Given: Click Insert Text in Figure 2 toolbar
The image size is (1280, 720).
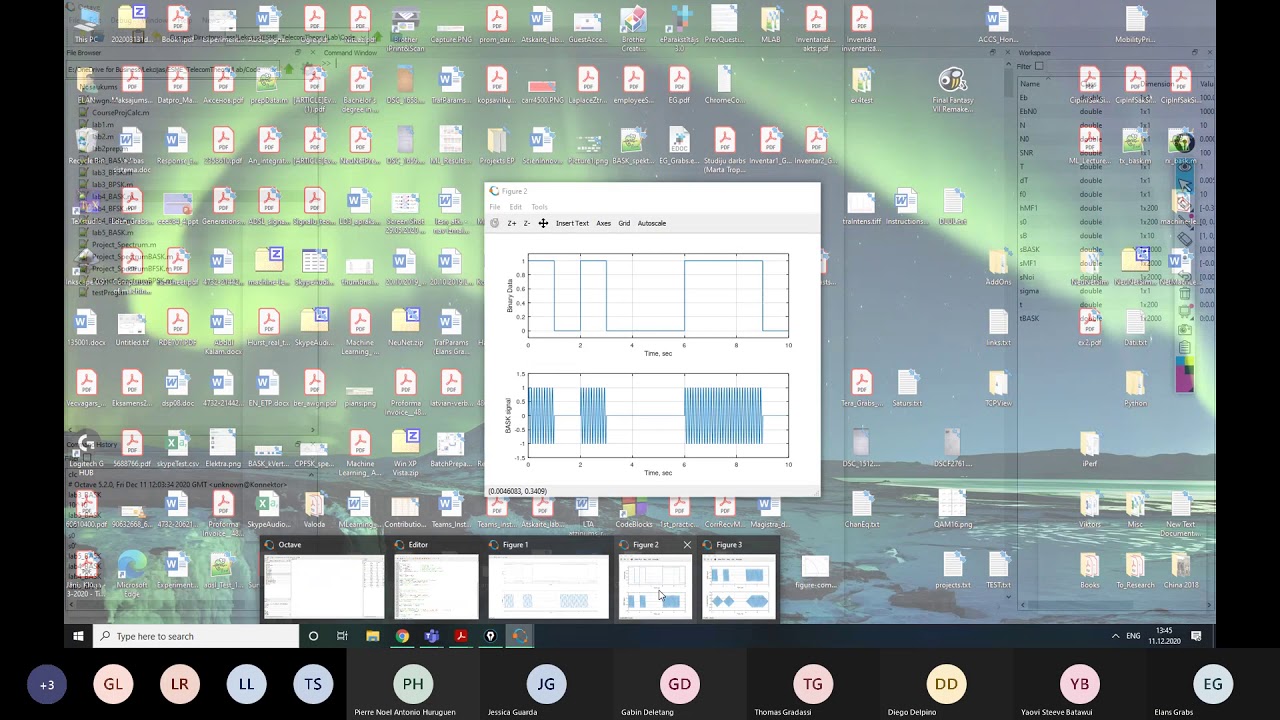Looking at the screenshot, I should click(572, 223).
